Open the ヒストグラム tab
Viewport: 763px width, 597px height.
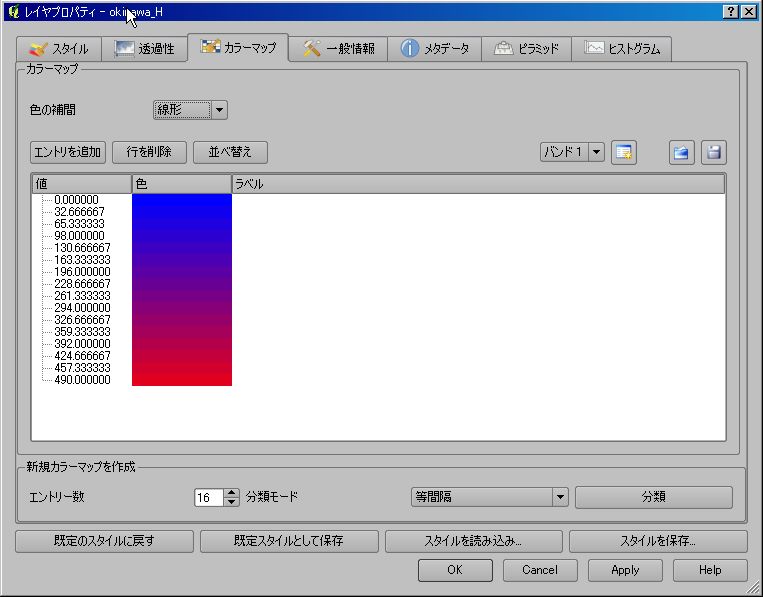pos(621,49)
